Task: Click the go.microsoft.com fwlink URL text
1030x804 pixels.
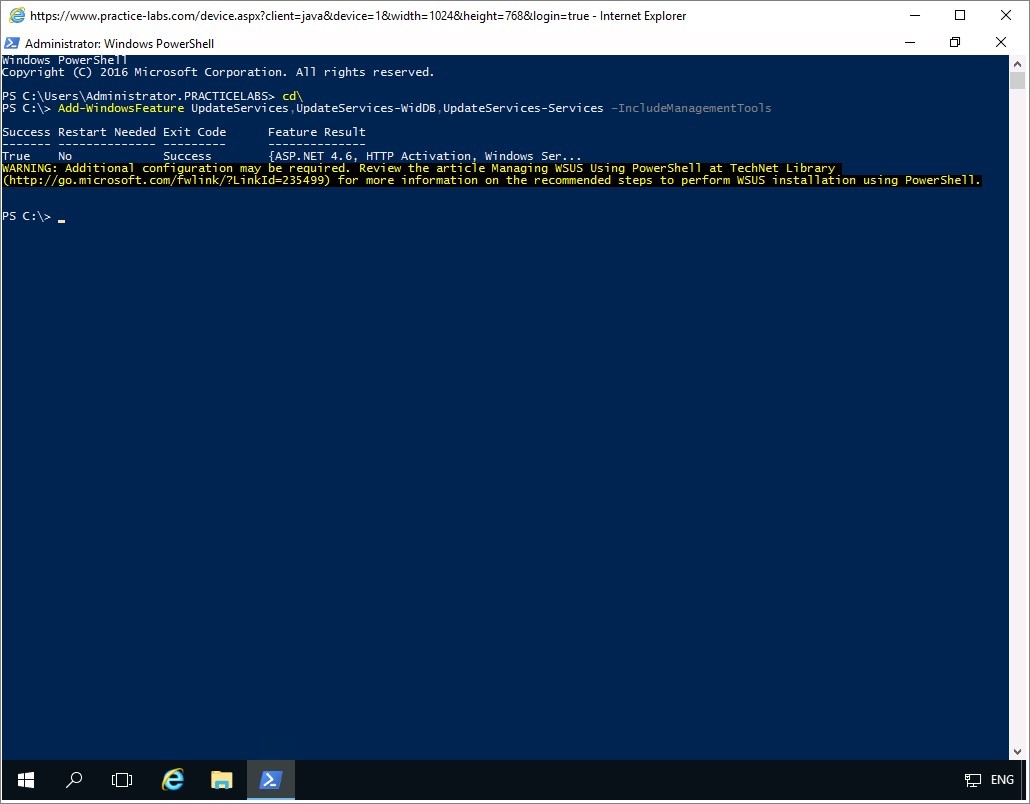Action: click(166, 181)
